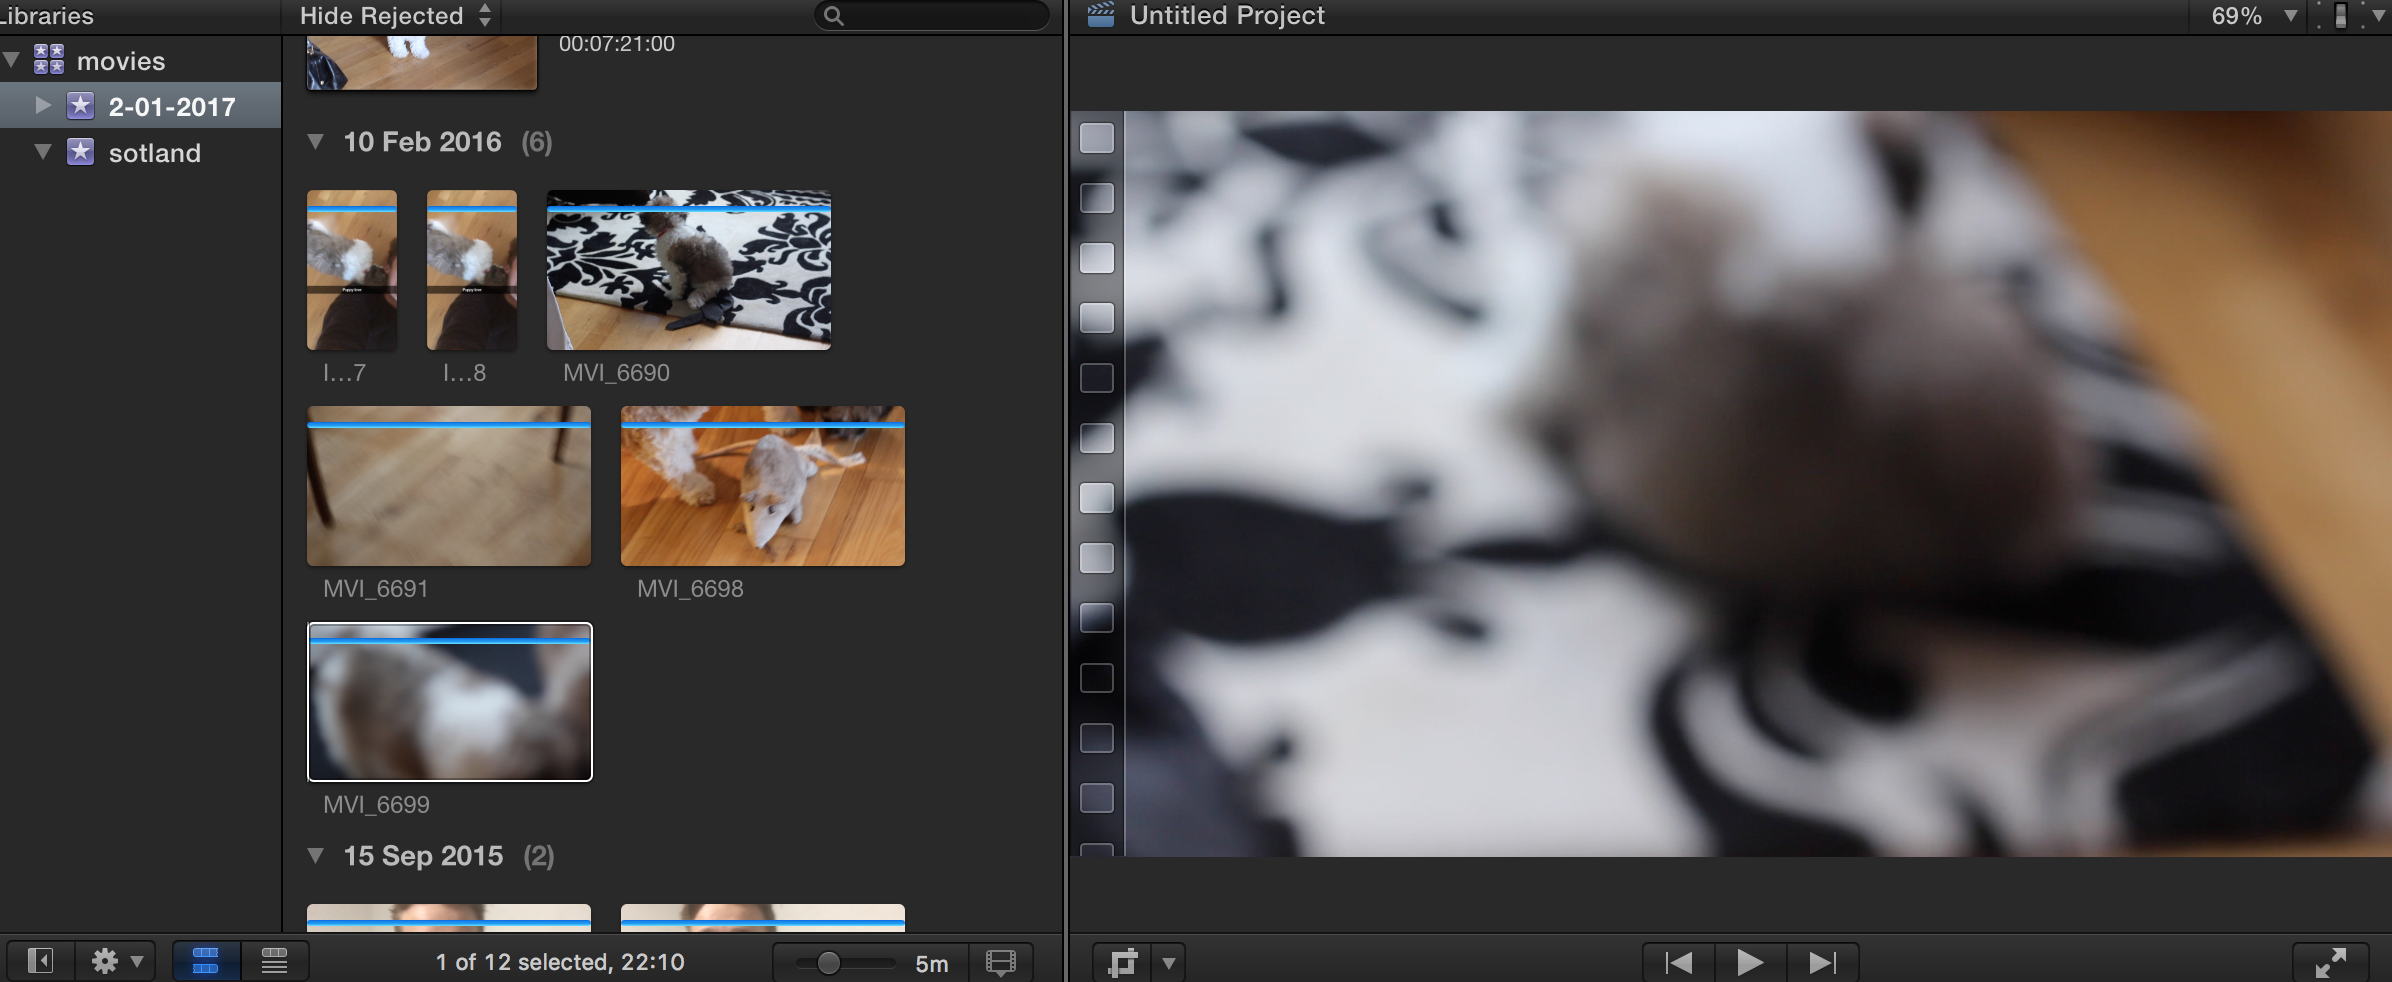Click the 15 Sep 2015 heading

[x=424, y=856]
